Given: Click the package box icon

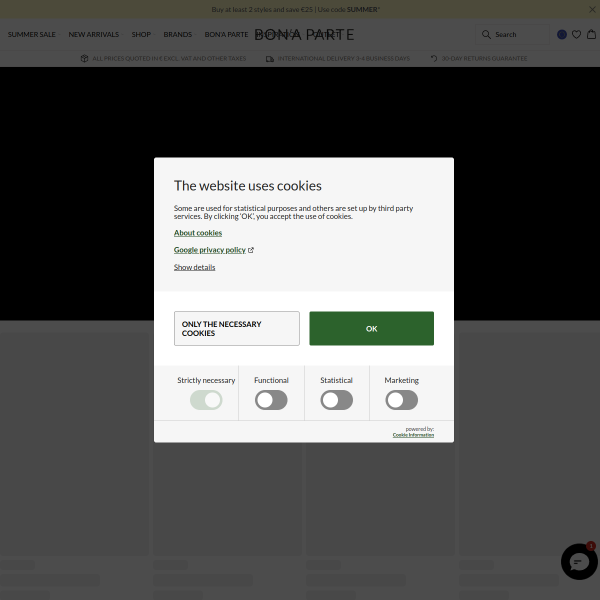Looking at the screenshot, I should pyautogui.click(x=85, y=58).
